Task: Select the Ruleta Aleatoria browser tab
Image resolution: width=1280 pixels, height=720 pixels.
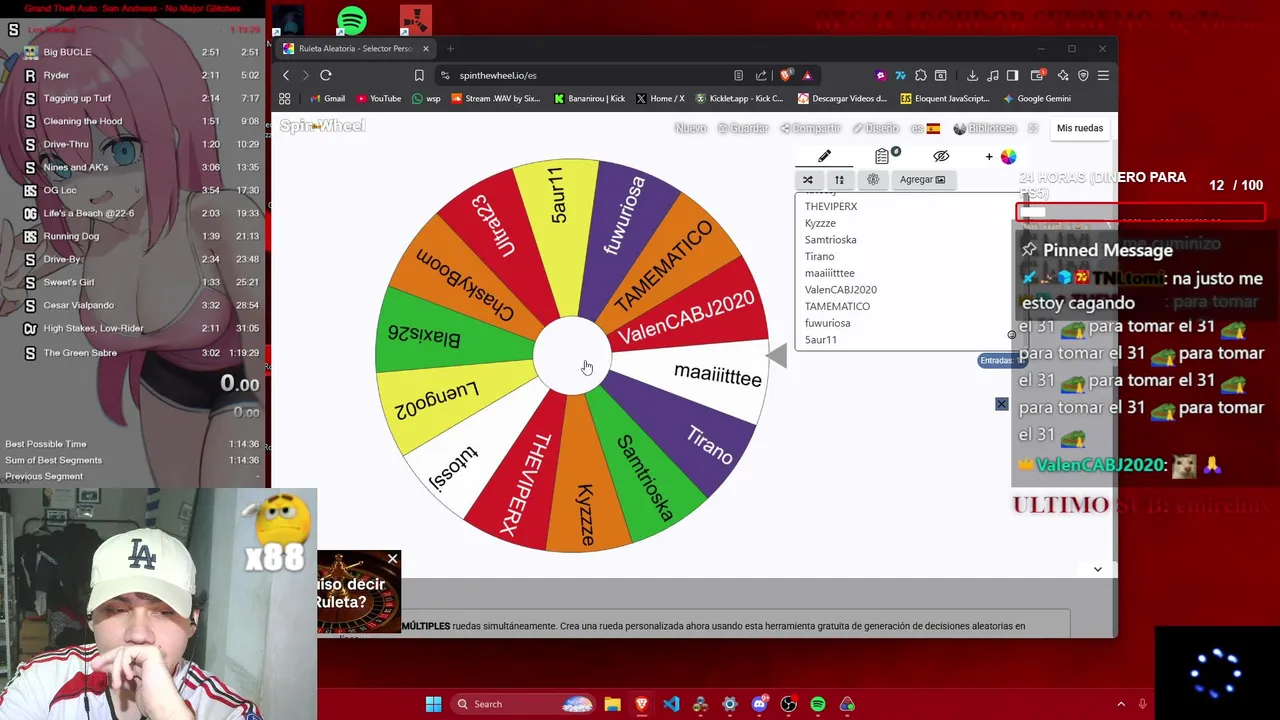Action: coord(356,48)
